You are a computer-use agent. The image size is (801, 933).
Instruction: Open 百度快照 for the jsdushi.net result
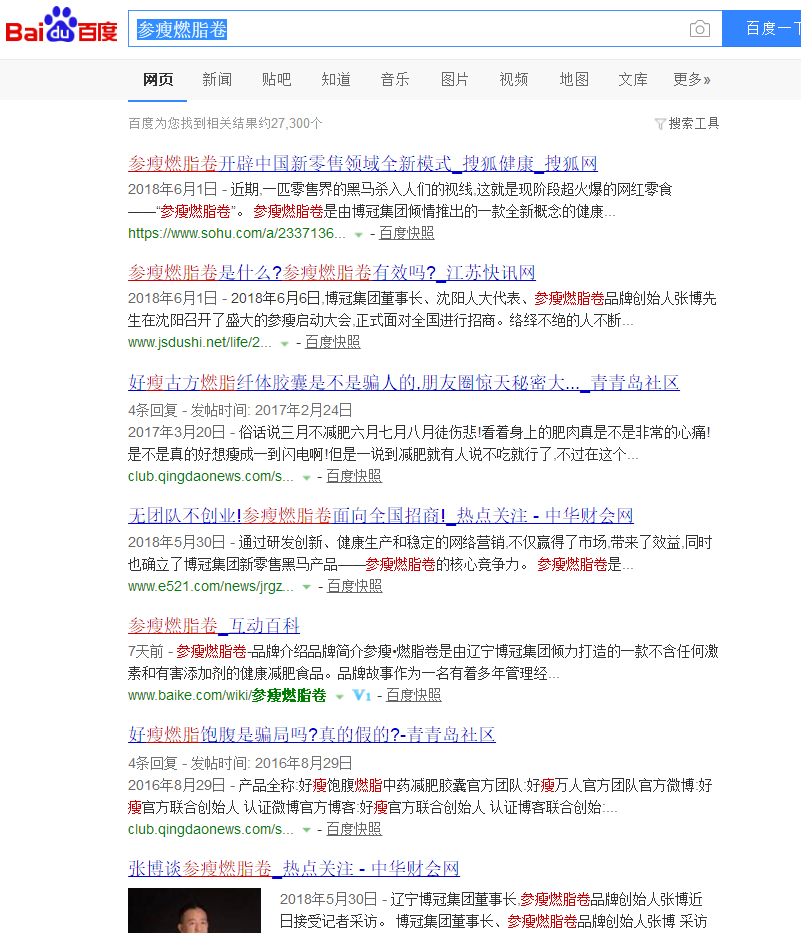coord(333,342)
